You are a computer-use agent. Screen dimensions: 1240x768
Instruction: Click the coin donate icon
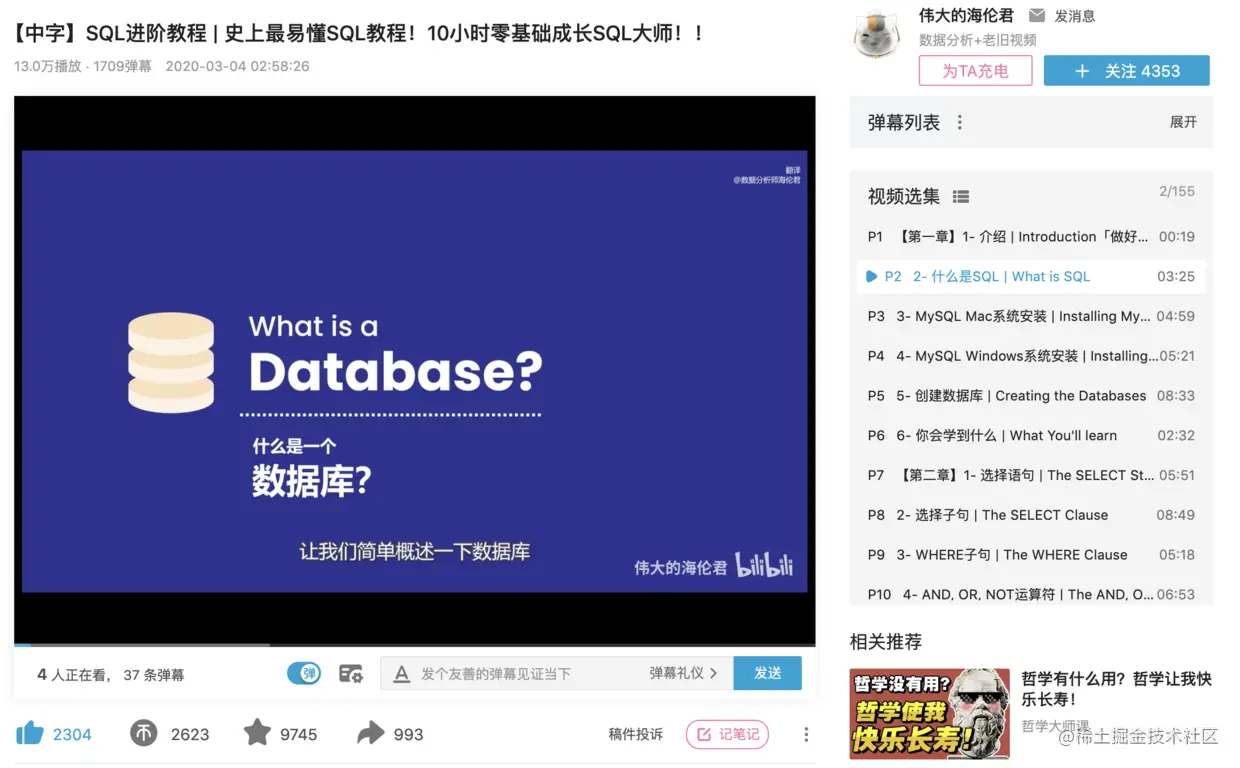click(144, 733)
